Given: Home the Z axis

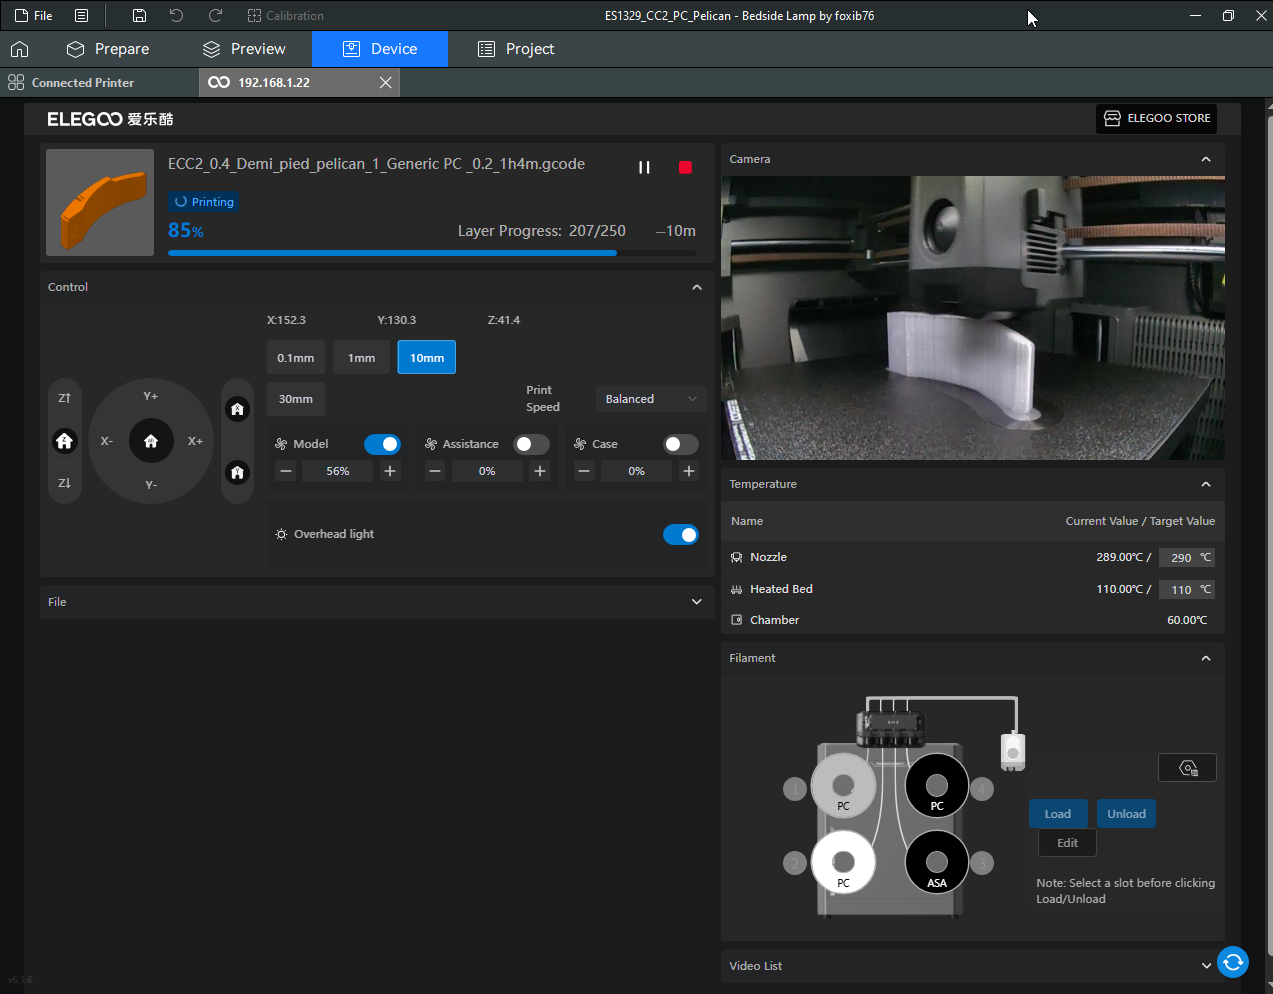Looking at the screenshot, I should (x=65, y=441).
